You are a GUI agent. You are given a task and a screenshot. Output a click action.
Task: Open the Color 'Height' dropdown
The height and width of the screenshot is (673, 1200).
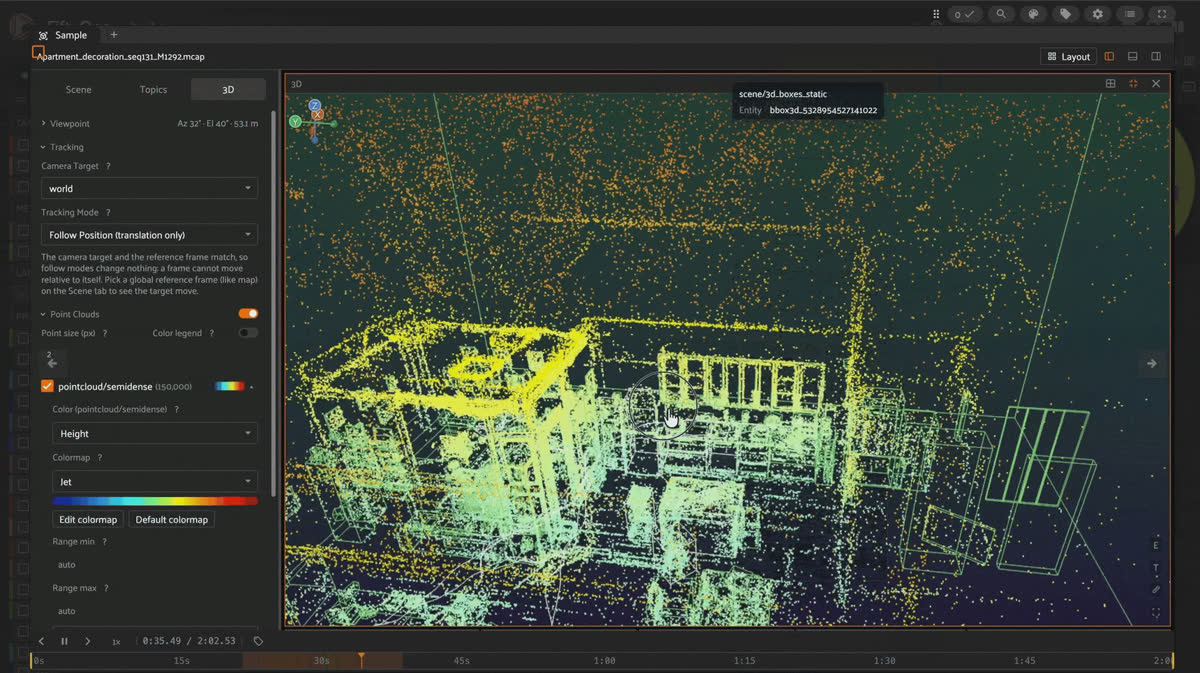[155, 434]
